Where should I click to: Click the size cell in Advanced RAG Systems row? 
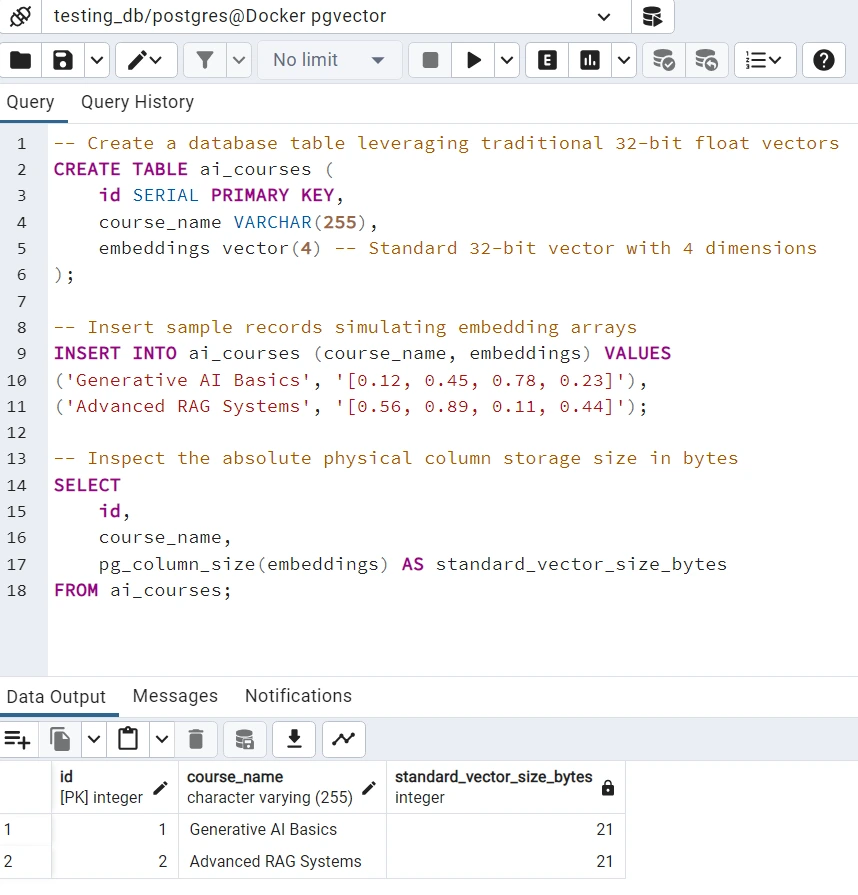[x=506, y=861]
